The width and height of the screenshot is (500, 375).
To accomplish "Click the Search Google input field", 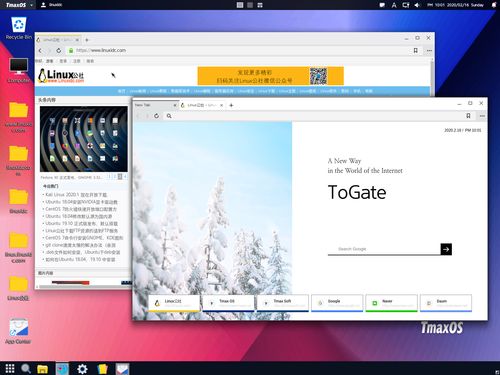I will click(x=384, y=249).
